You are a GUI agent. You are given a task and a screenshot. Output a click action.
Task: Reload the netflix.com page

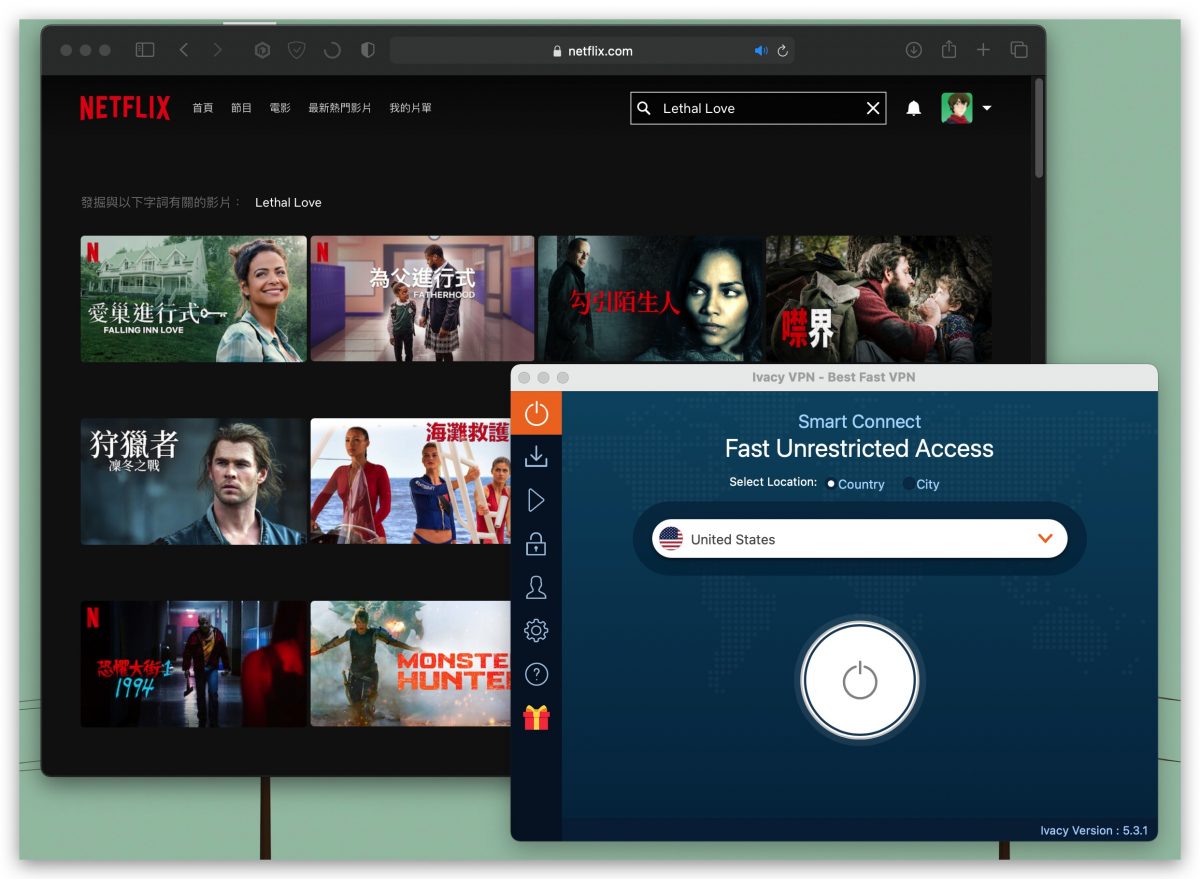click(783, 51)
